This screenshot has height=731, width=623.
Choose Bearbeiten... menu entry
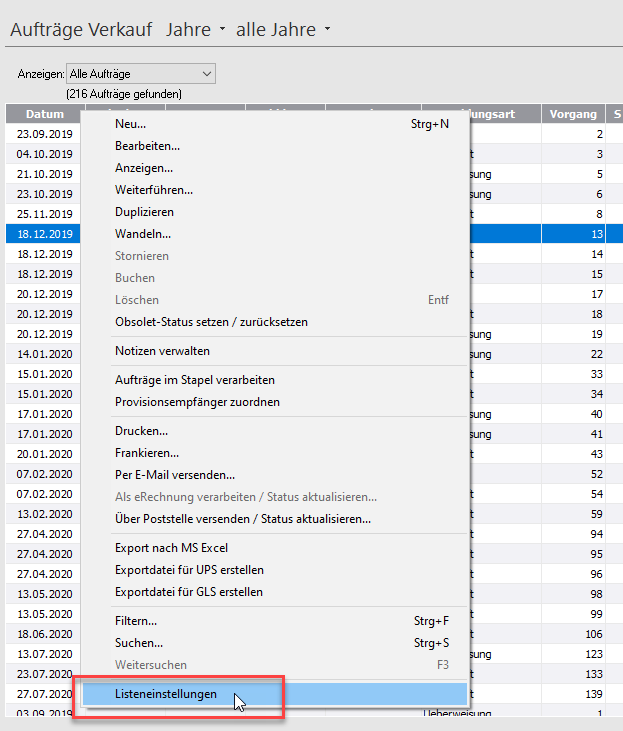click(x=147, y=146)
